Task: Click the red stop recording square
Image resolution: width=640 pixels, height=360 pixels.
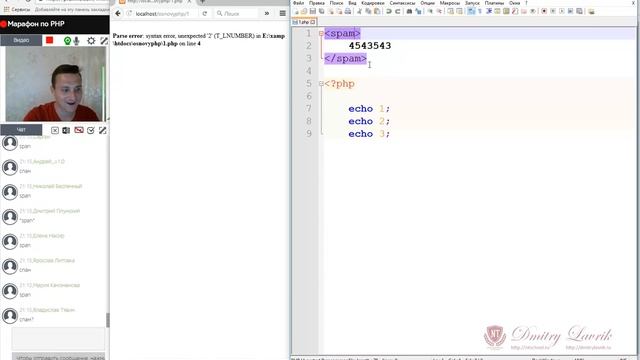Action: pyautogui.click(x=50, y=40)
